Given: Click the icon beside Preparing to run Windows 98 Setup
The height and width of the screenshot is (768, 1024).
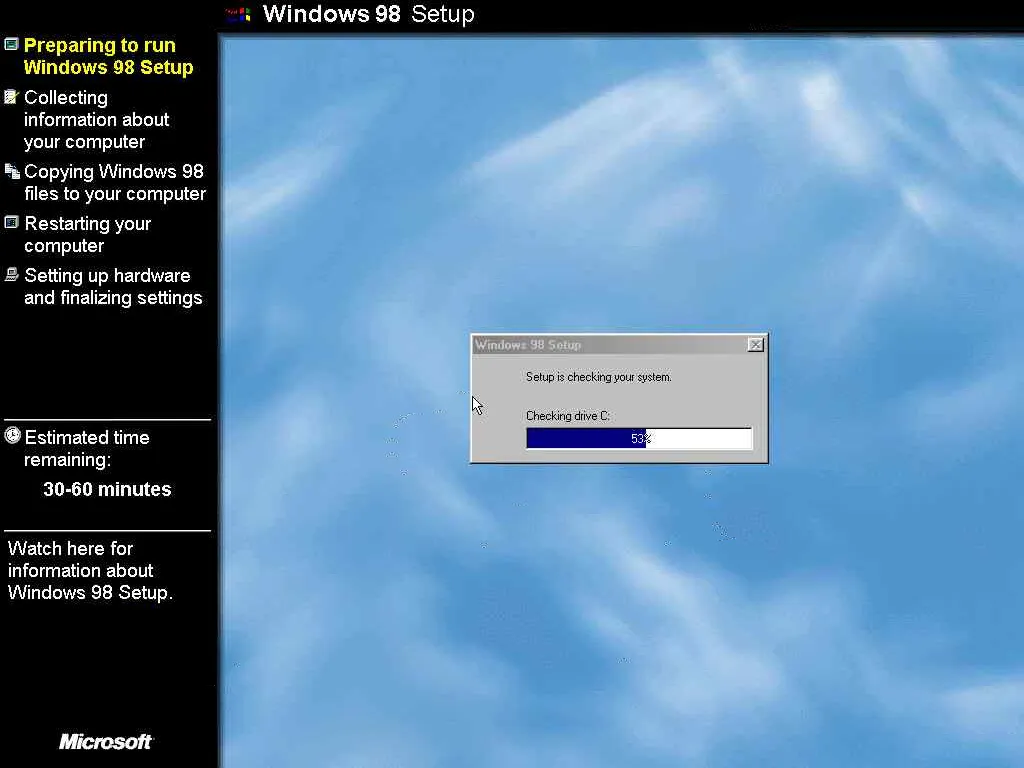Looking at the screenshot, I should [x=11, y=44].
